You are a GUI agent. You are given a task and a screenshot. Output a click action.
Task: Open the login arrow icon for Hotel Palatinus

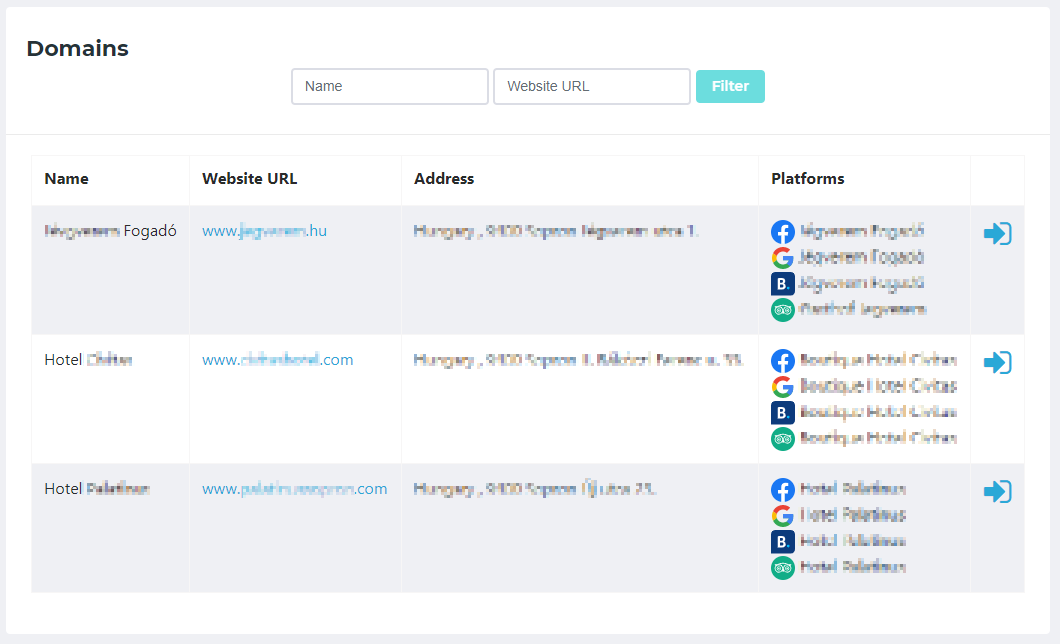point(997,492)
